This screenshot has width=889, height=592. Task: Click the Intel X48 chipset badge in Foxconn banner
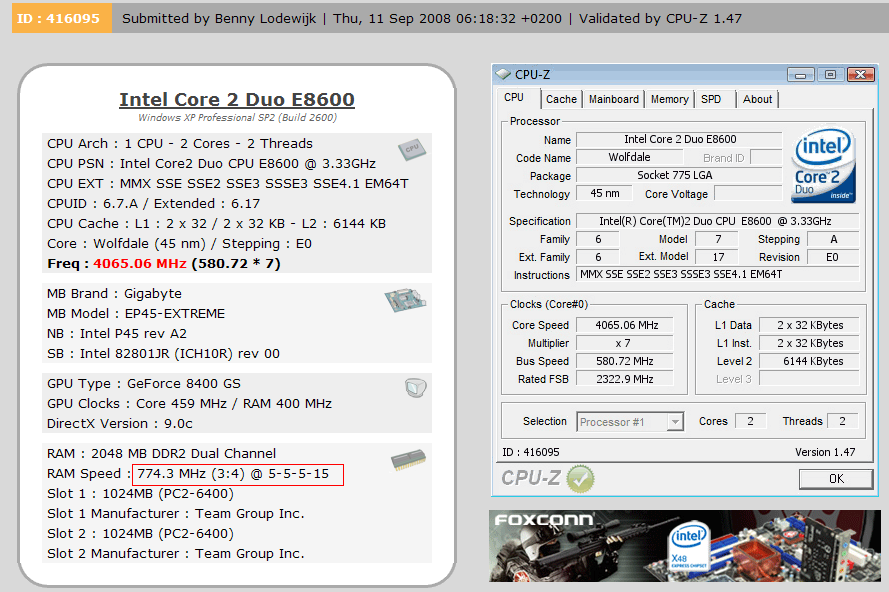click(689, 547)
